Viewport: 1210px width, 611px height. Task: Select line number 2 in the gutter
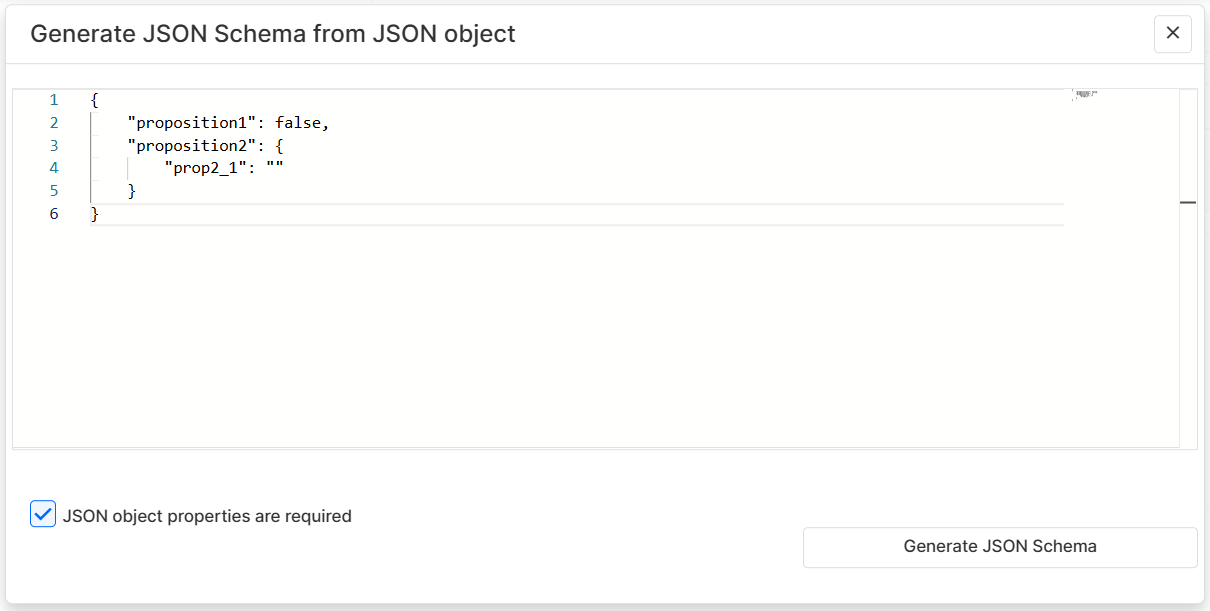54,123
